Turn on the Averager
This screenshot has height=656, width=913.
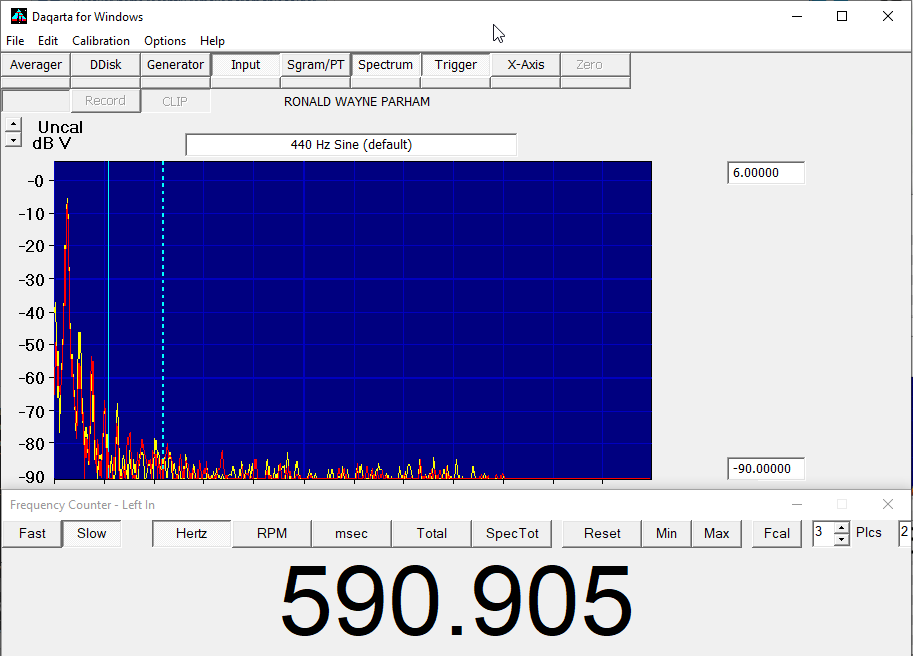(x=36, y=65)
